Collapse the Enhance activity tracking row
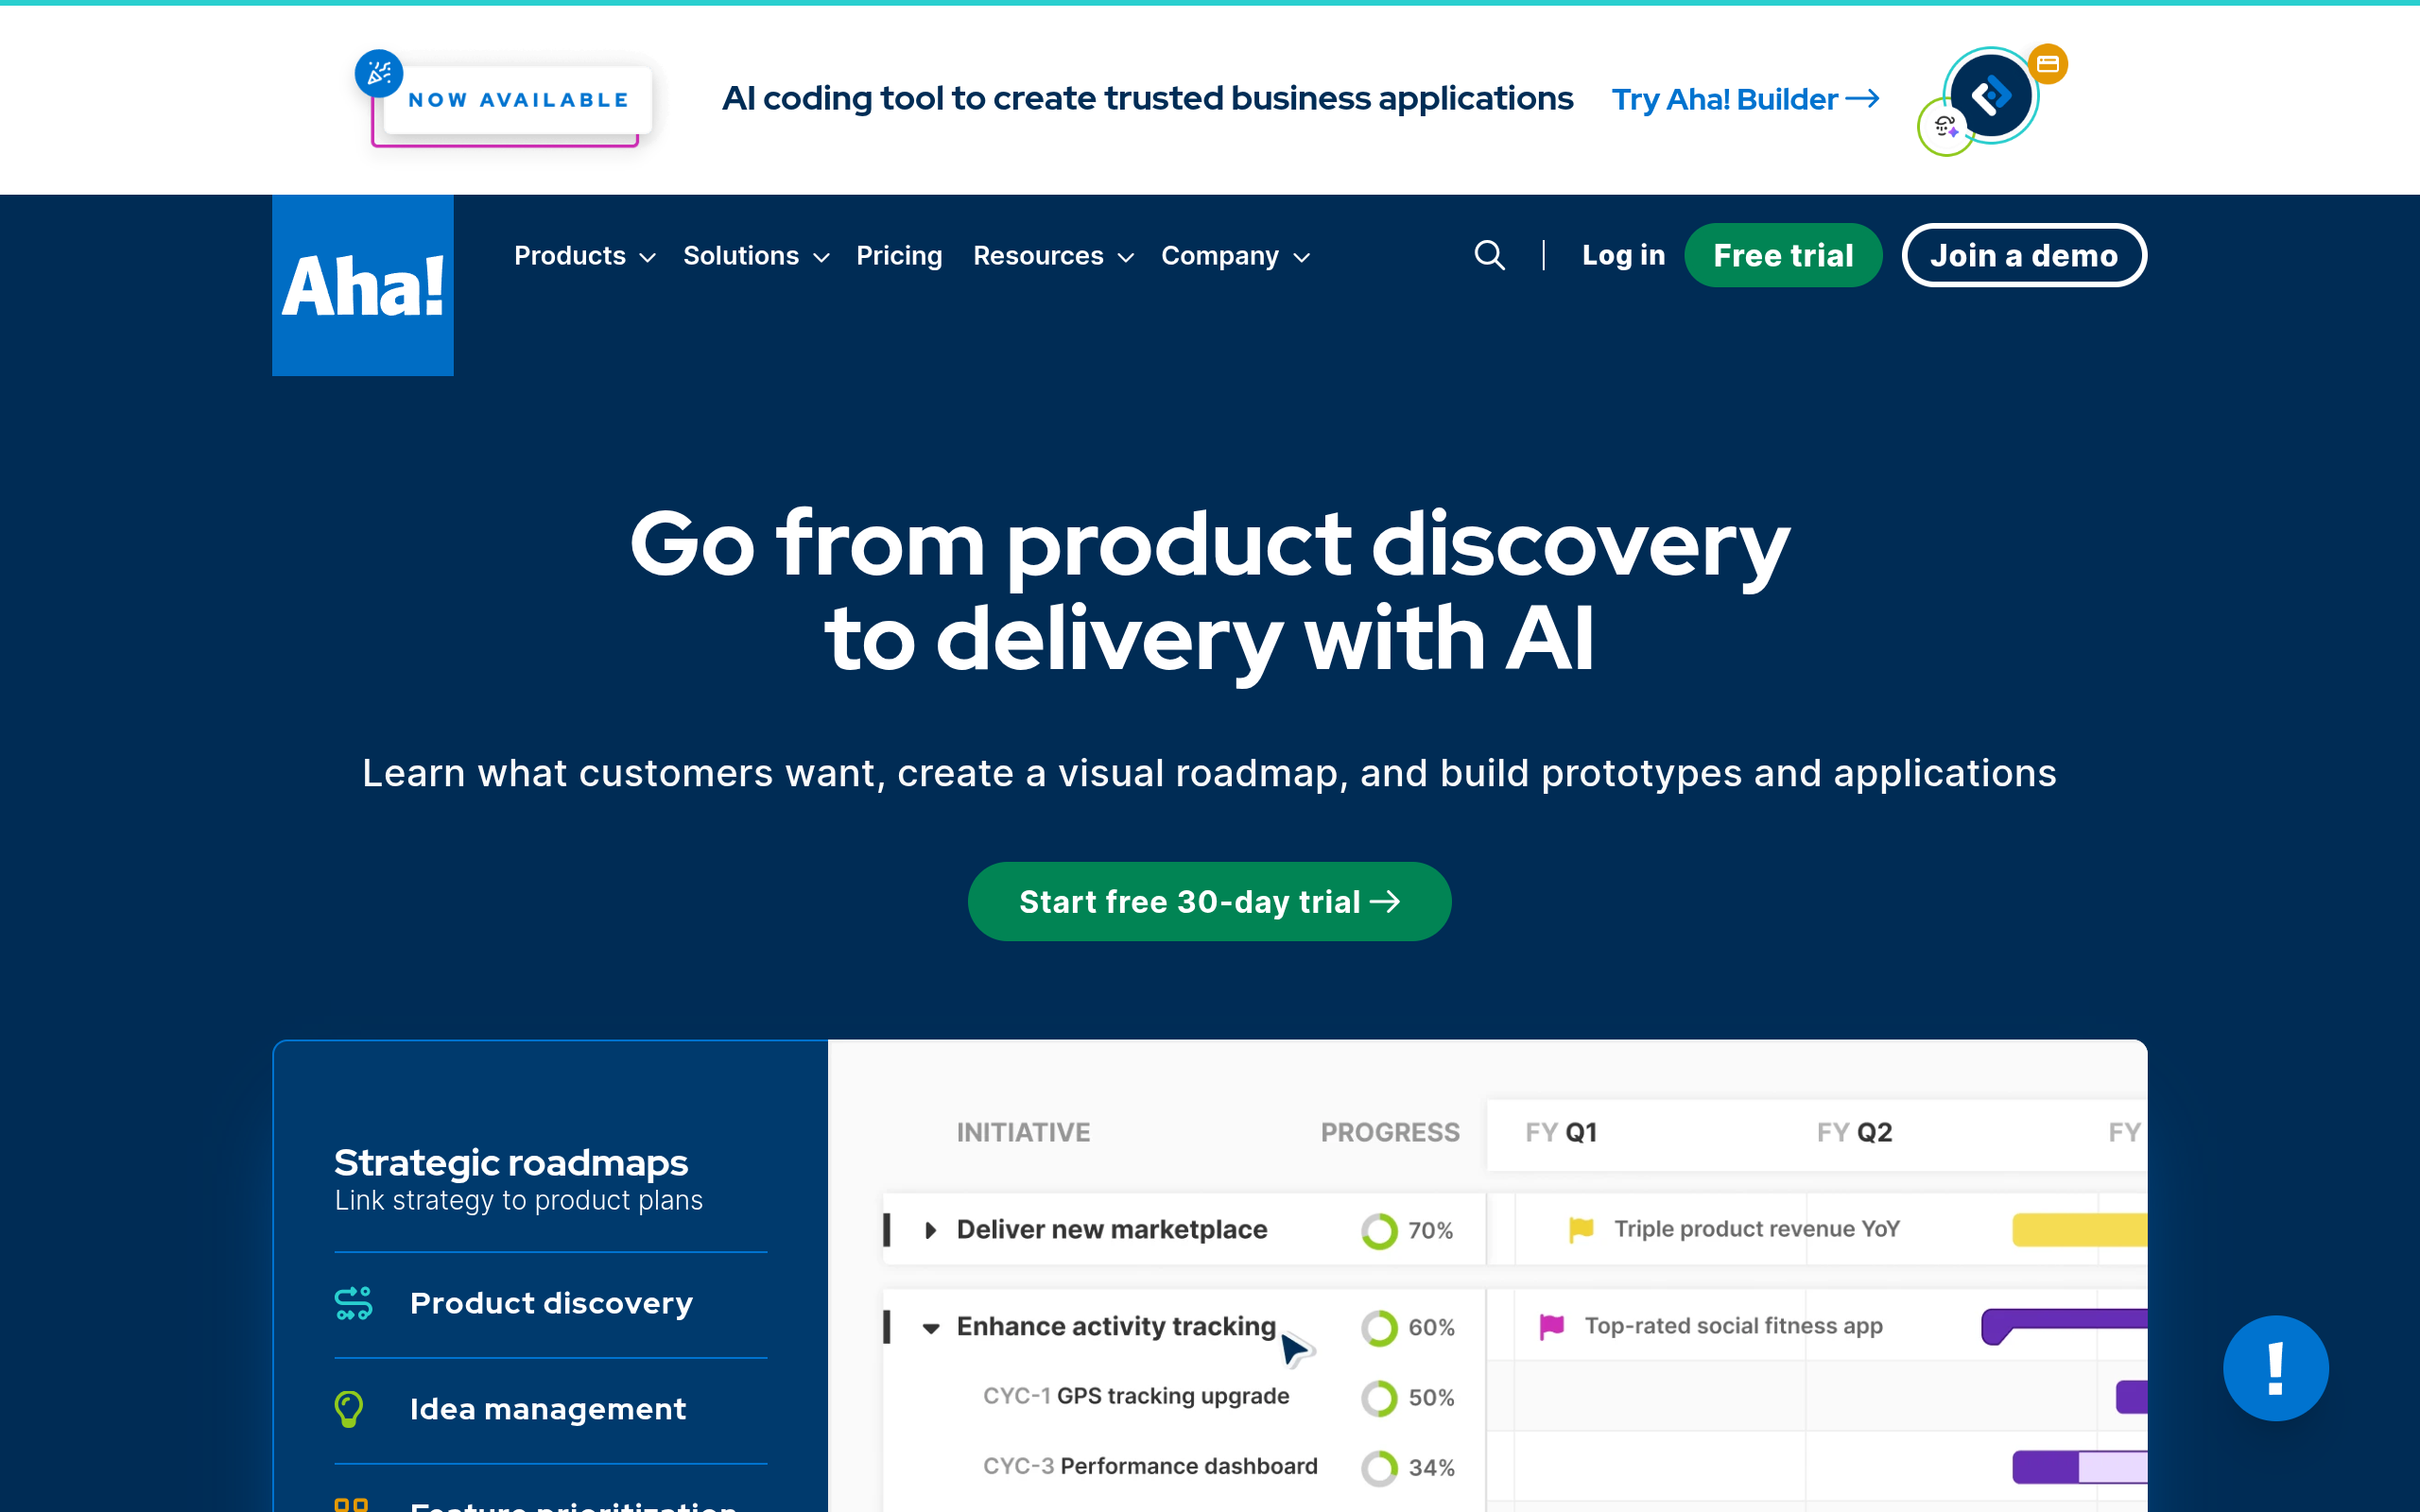 (931, 1328)
